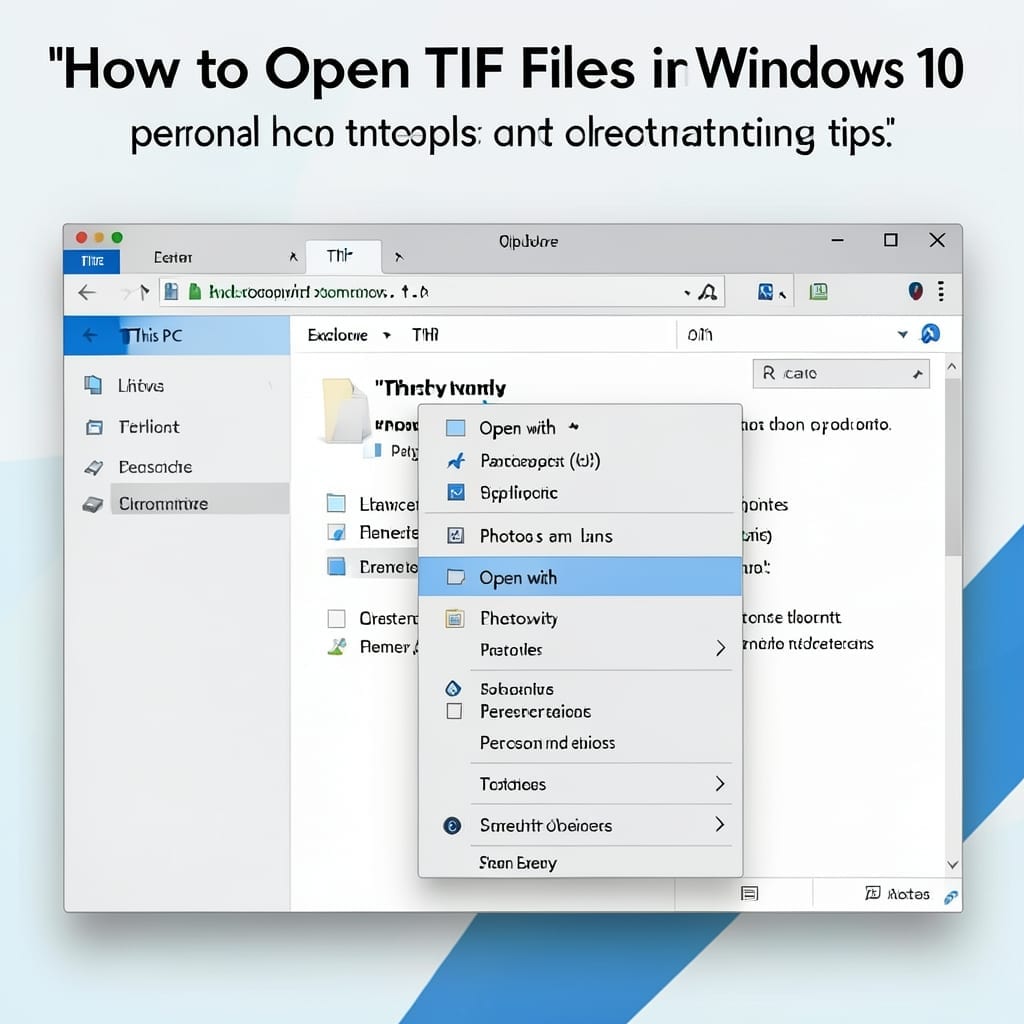The width and height of the screenshot is (1024, 1024).
Task: Click the Pantaepget blue arrow icon
Action: pos(456,461)
